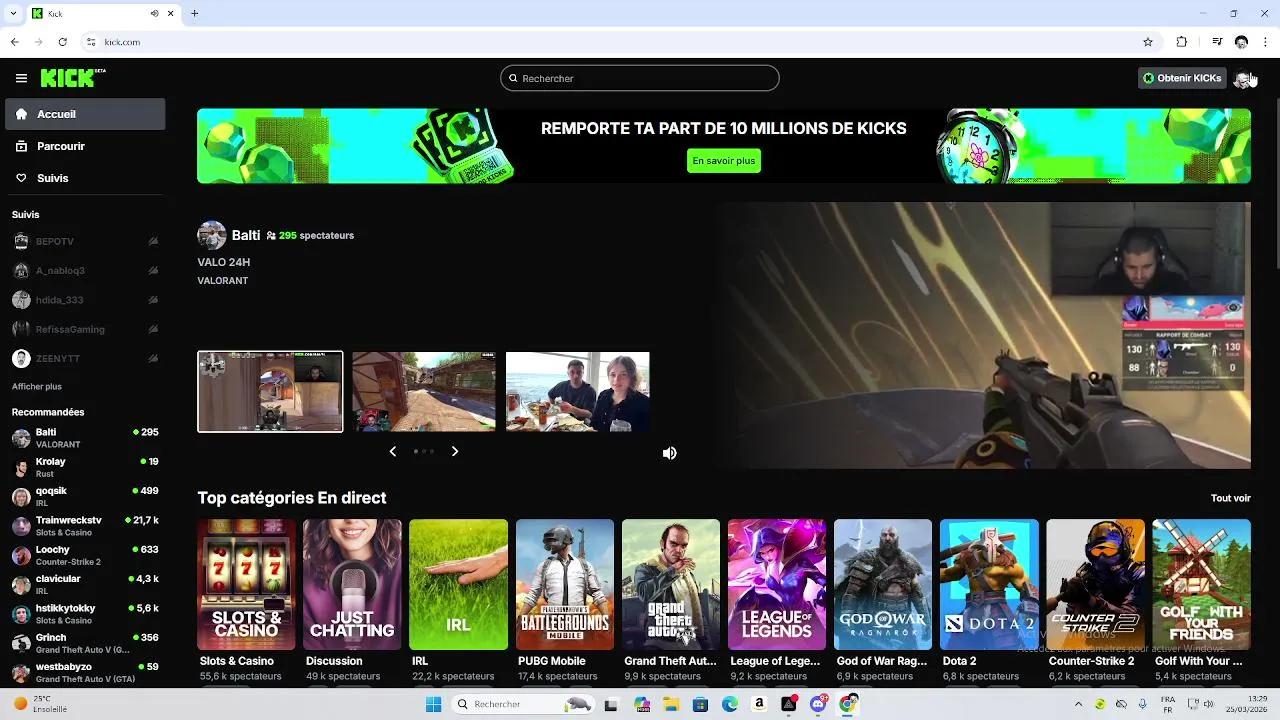Image resolution: width=1280 pixels, height=720 pixels.
Task: Open recommended channel westbabyzo
Action: pos(85,672)
